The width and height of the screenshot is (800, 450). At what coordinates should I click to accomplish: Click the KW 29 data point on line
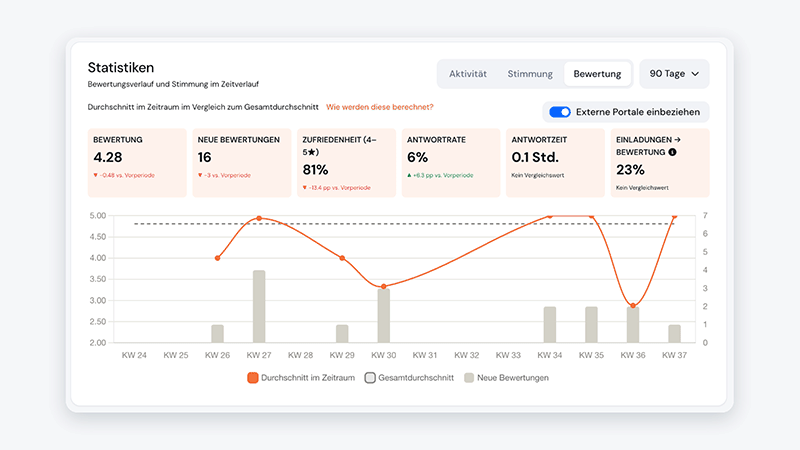coord(342,258)
